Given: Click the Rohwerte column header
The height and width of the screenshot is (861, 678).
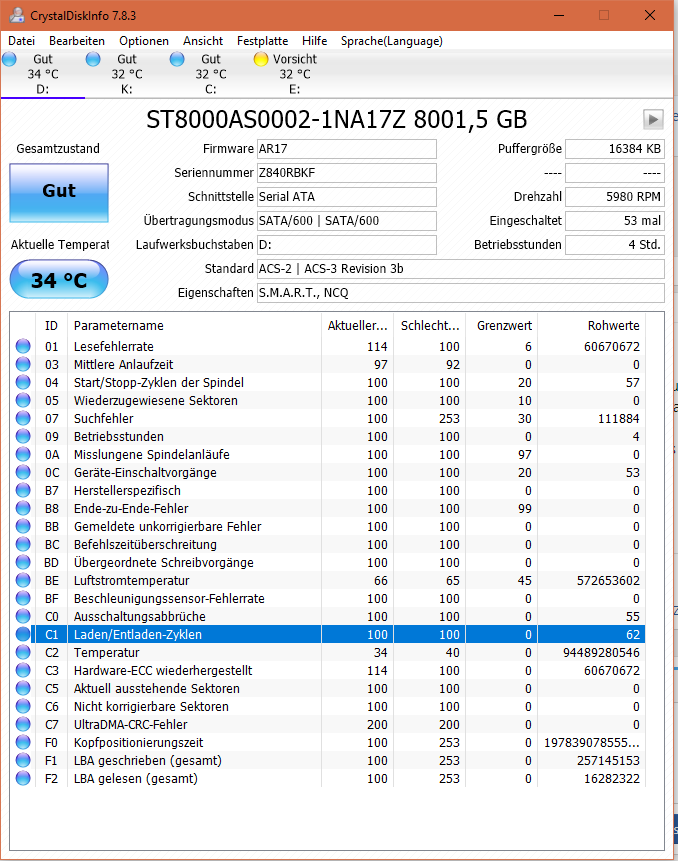Looking at the screenshot, I should [x=591, y=326].
